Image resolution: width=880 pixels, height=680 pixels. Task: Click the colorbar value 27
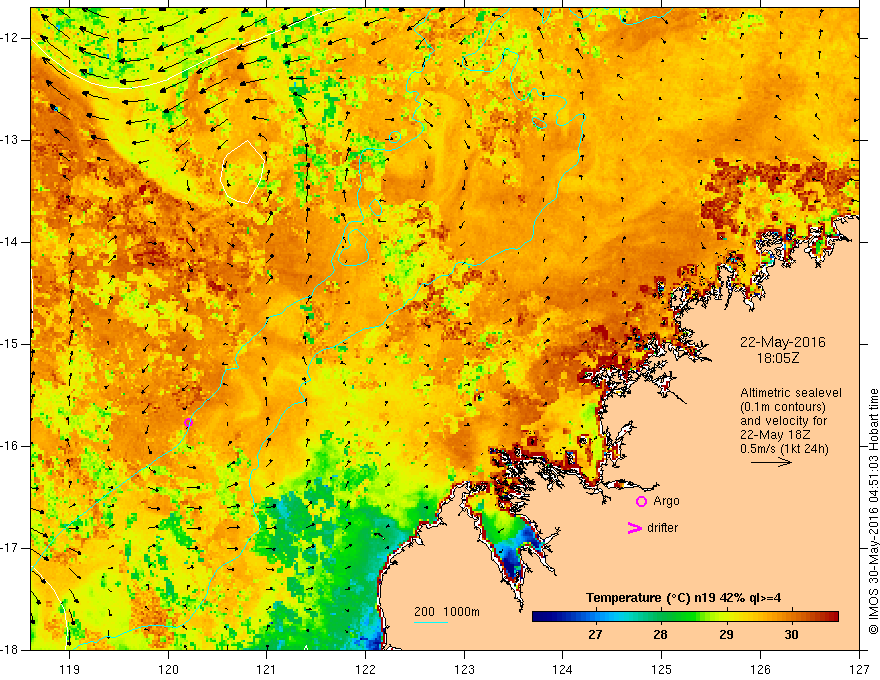tap(595, 635)
